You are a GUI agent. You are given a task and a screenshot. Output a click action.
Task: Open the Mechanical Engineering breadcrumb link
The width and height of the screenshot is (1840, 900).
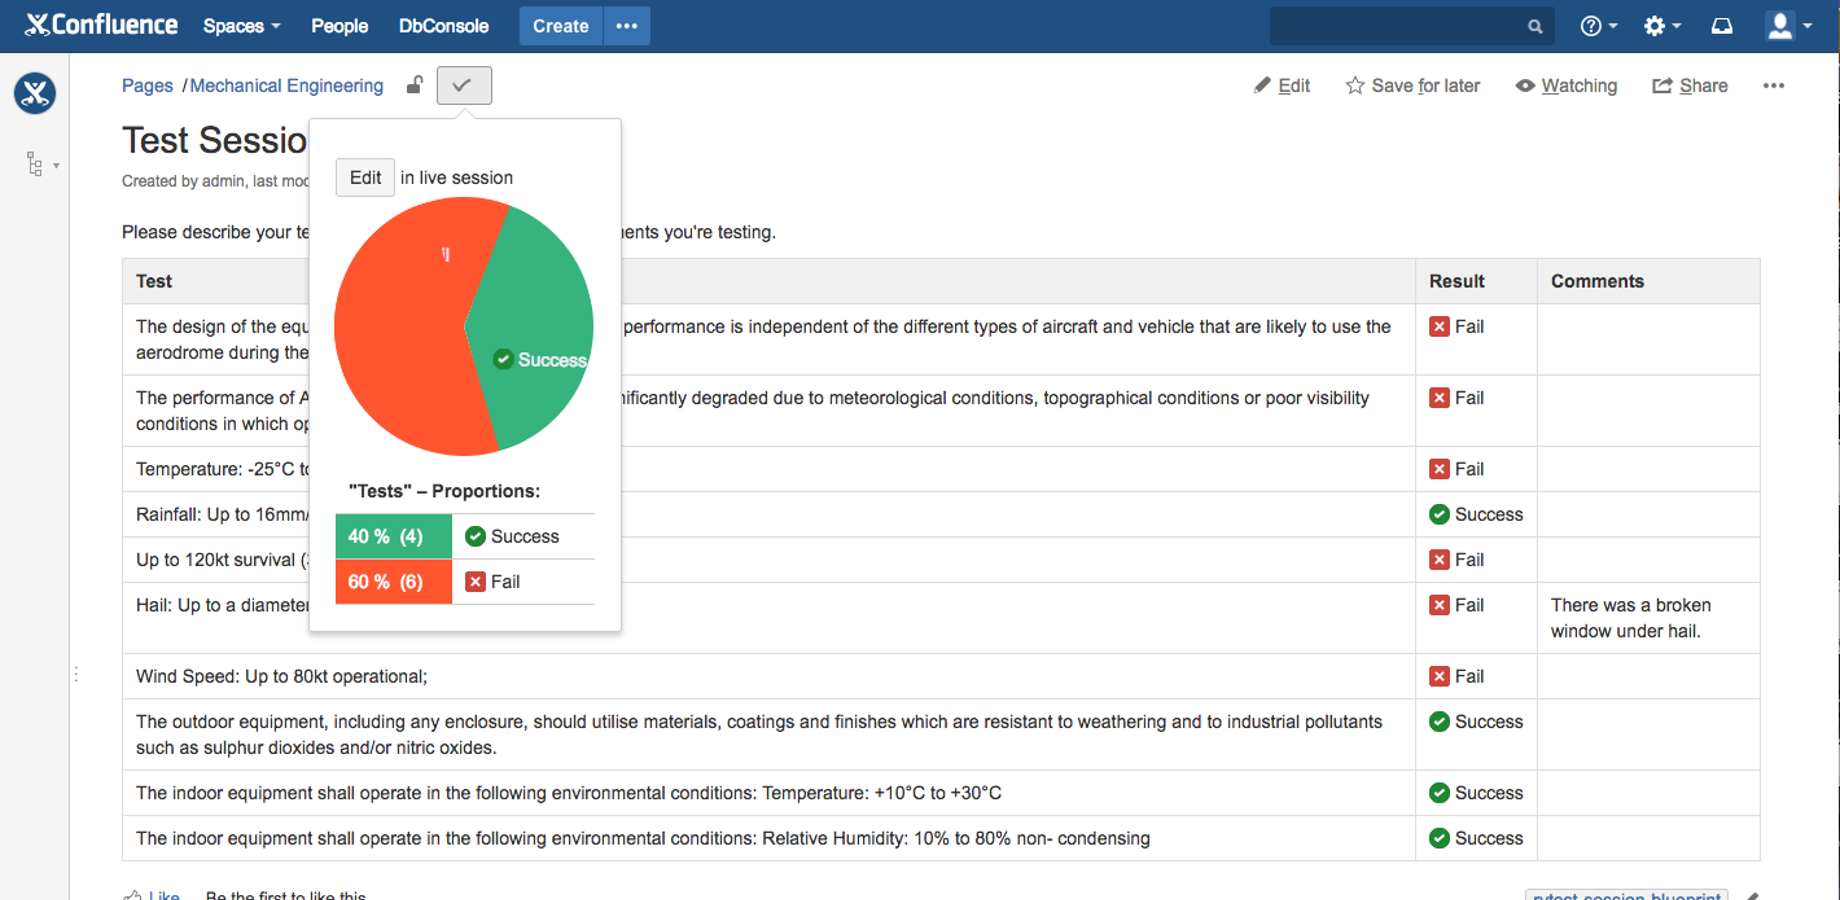pos(286,86)
